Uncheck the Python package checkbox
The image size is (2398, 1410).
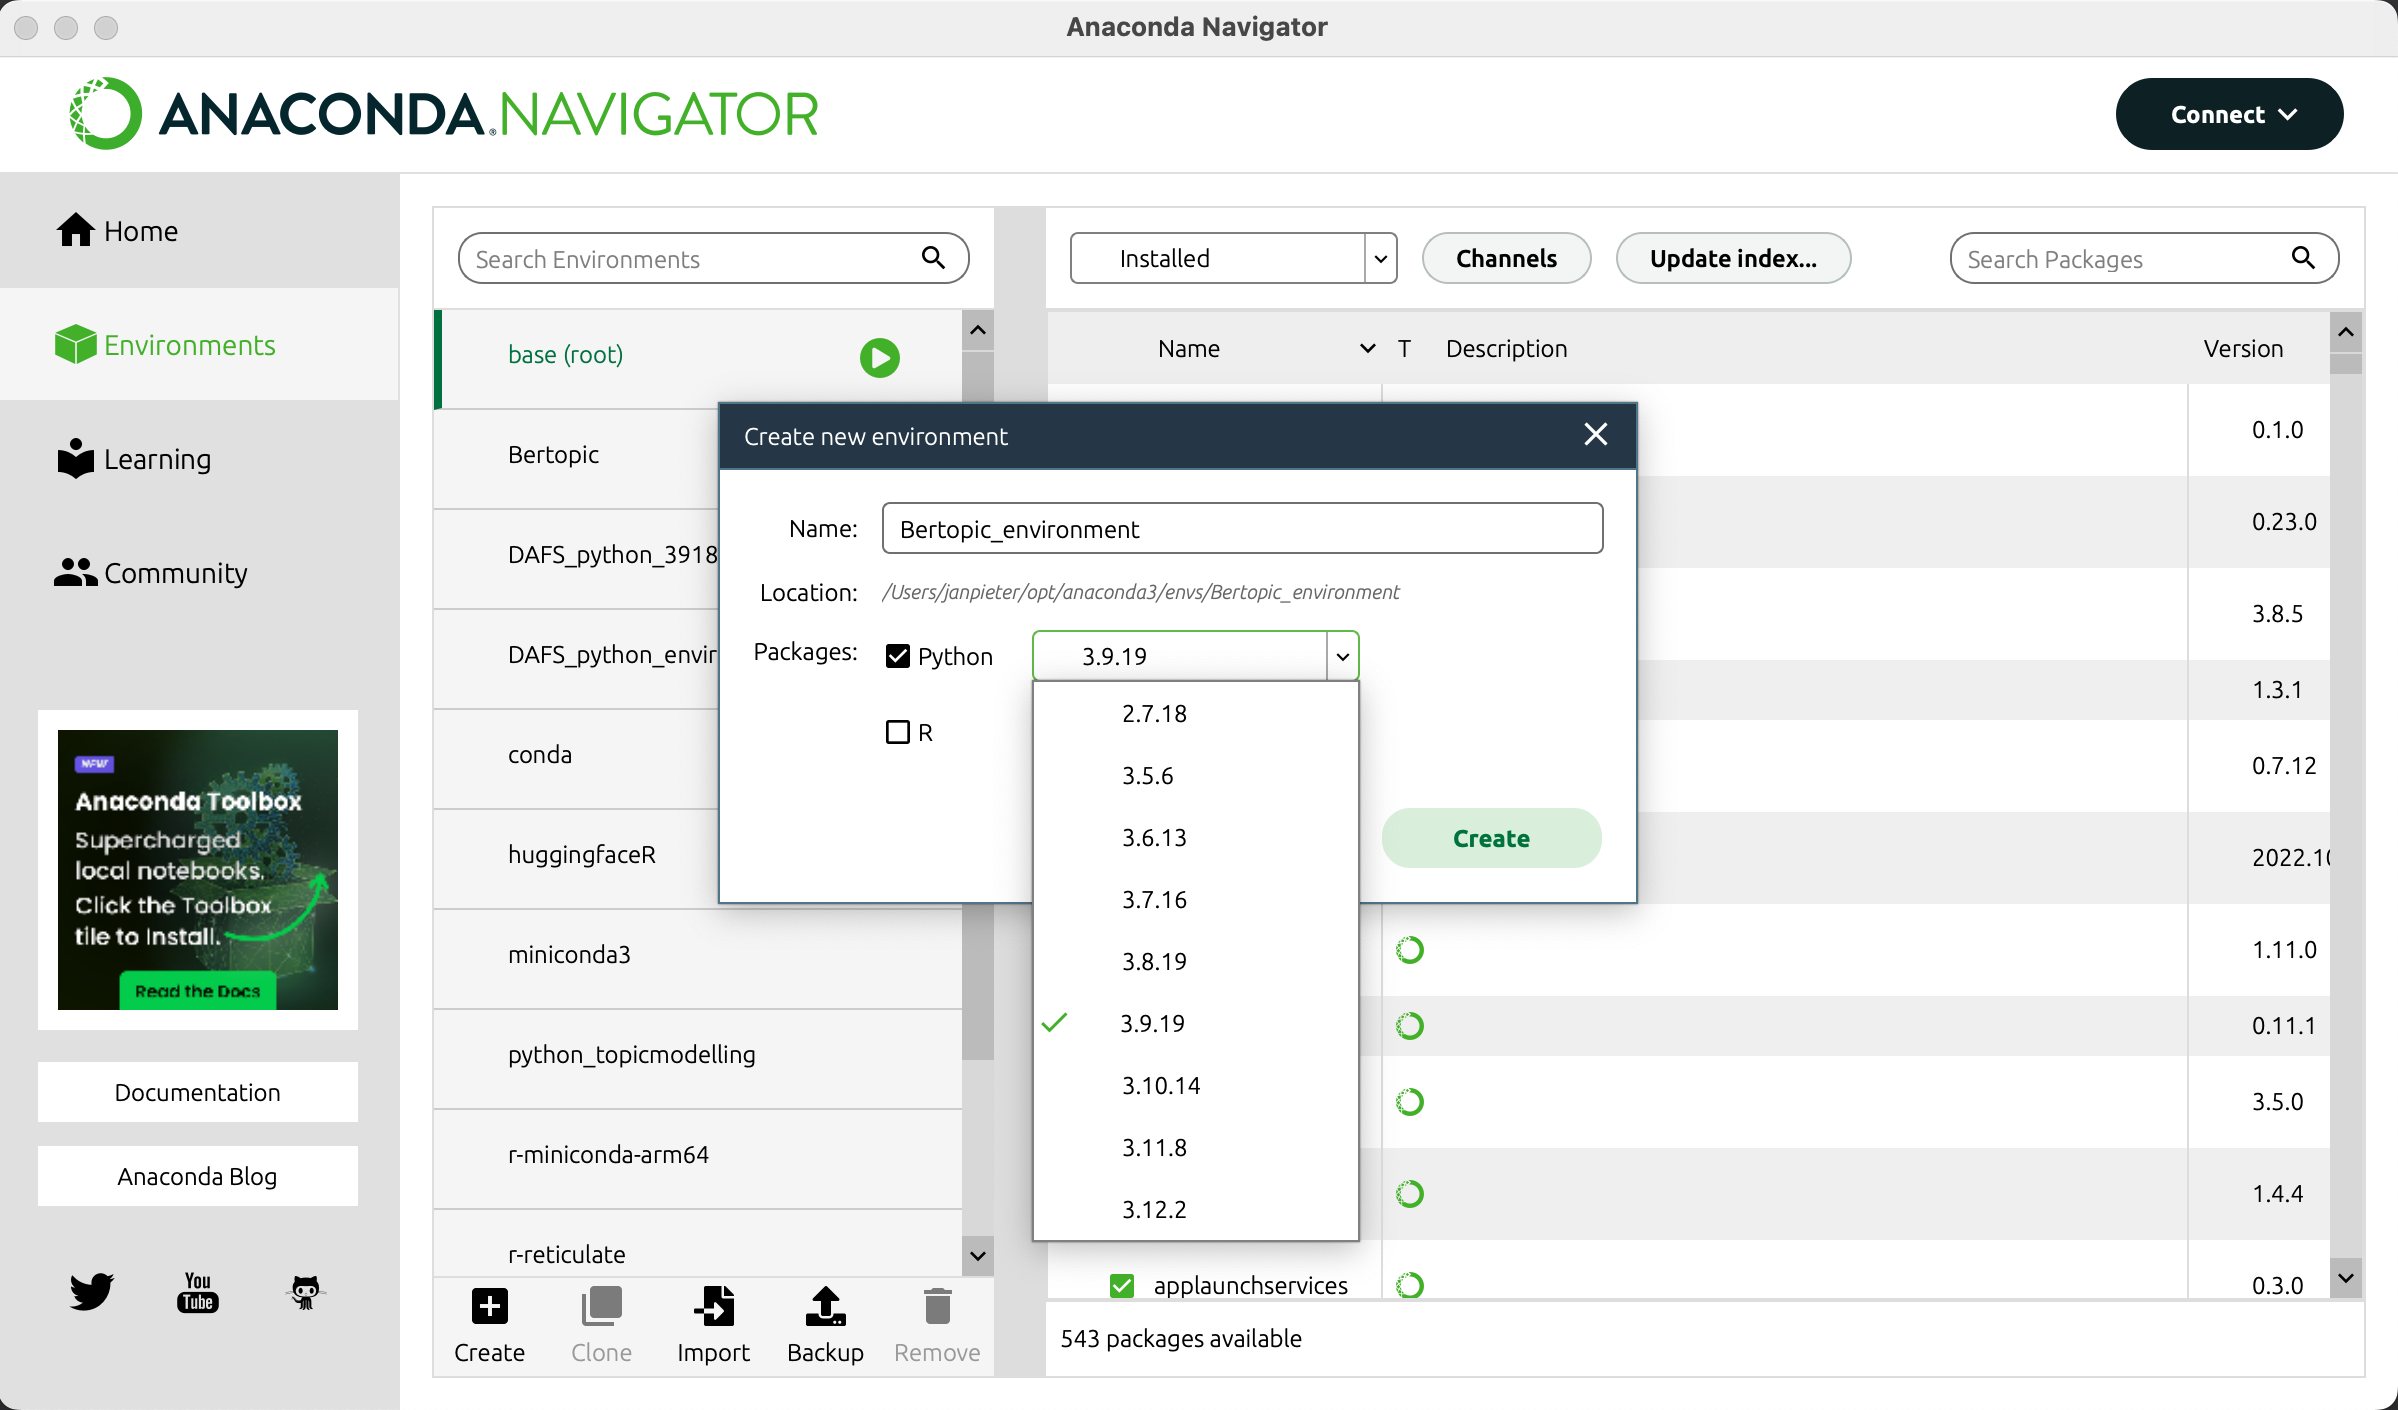pyautogui.click(x=898, y=656)
